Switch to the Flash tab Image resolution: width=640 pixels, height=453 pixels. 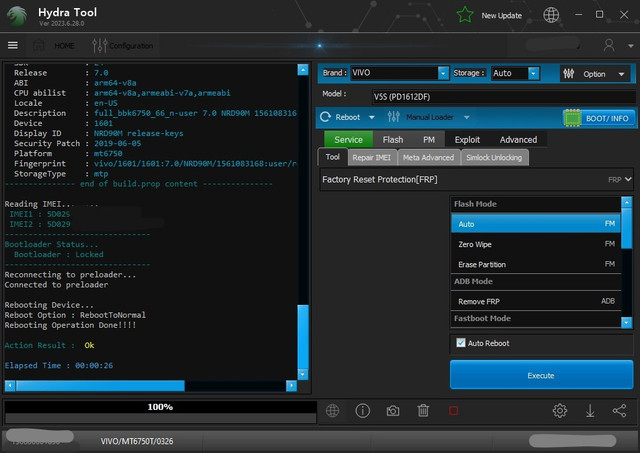coord(393,140)
